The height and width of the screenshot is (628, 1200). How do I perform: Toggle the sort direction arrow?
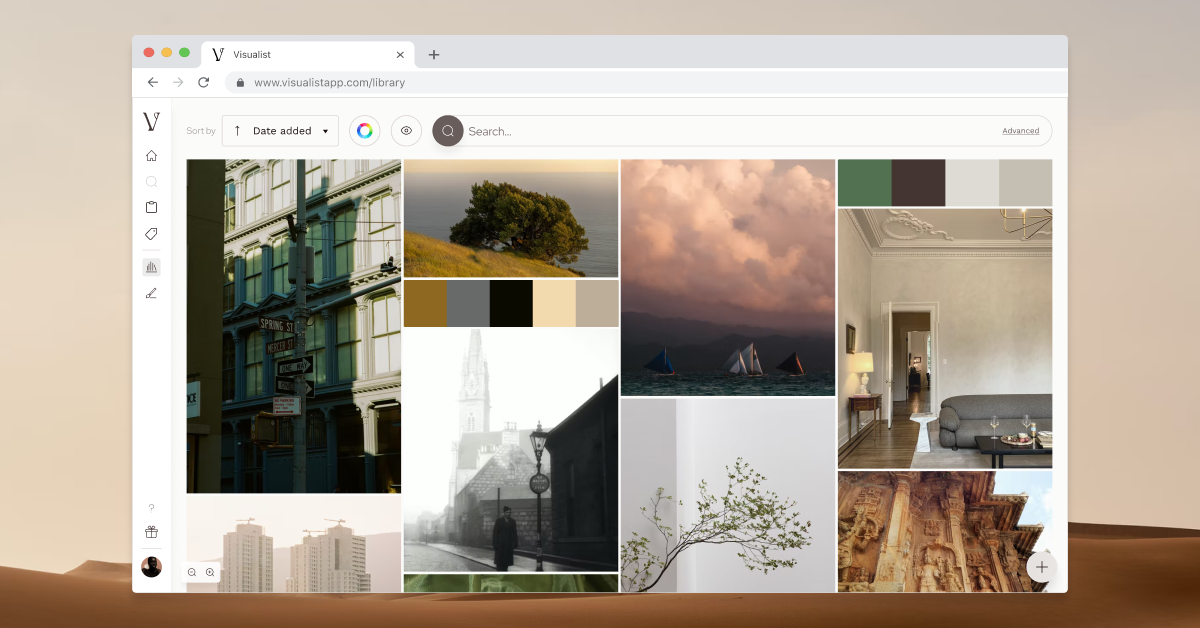tap(237, 131)
